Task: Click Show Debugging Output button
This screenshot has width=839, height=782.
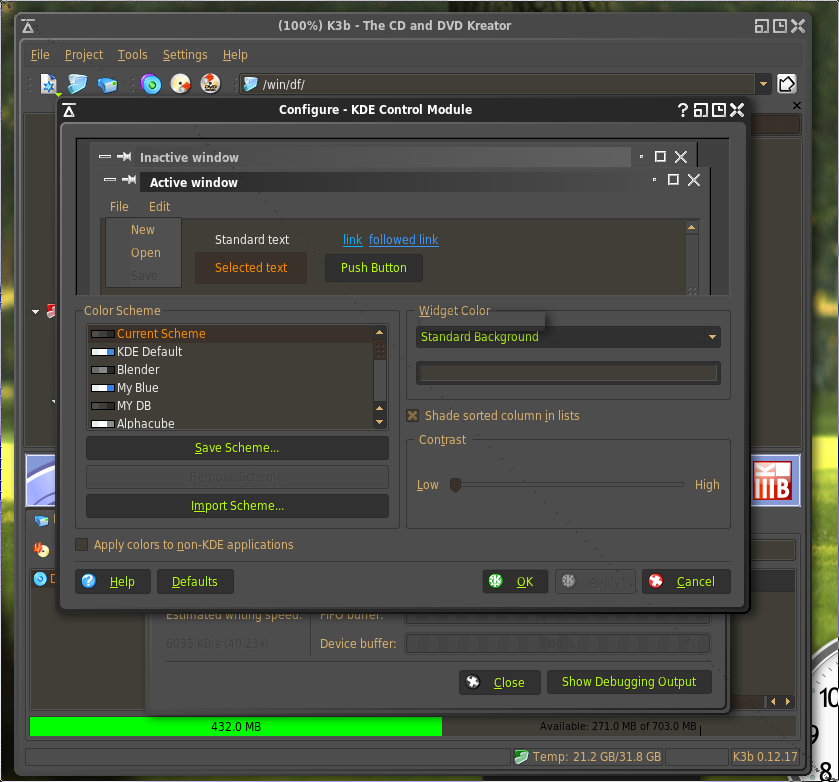Action: point(629,682)
